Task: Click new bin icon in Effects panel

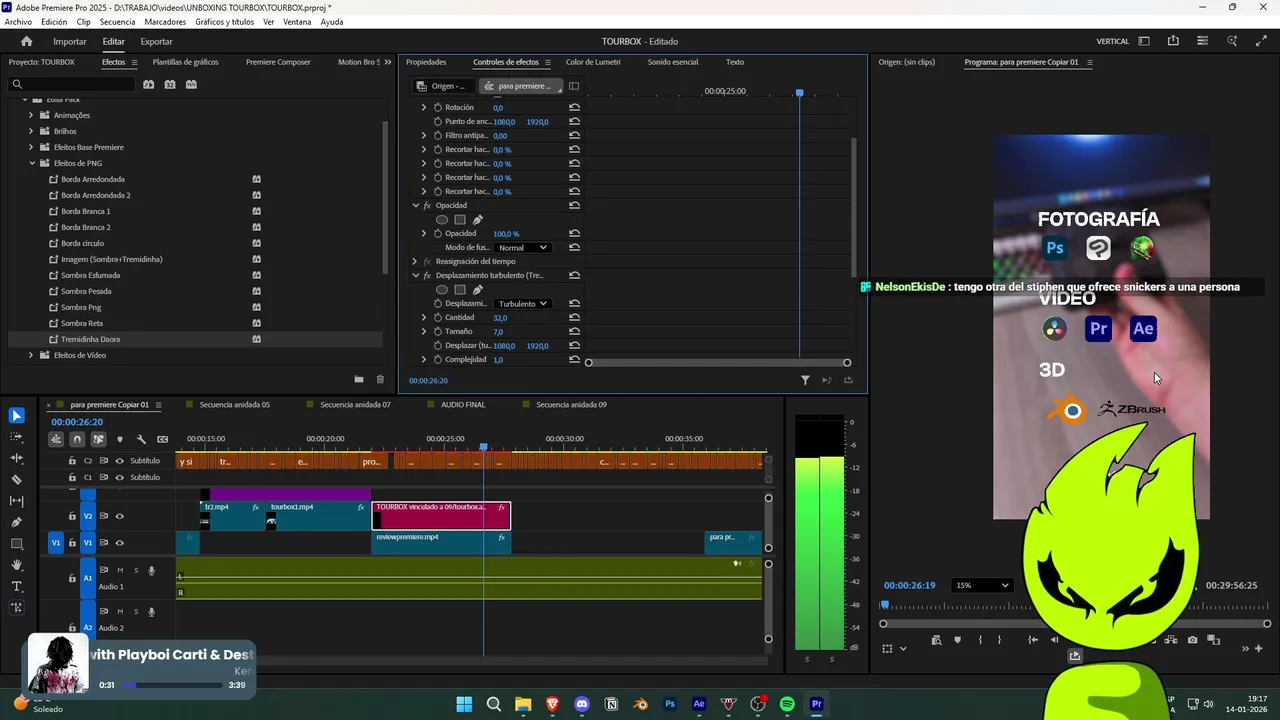Action: [359, 379]
